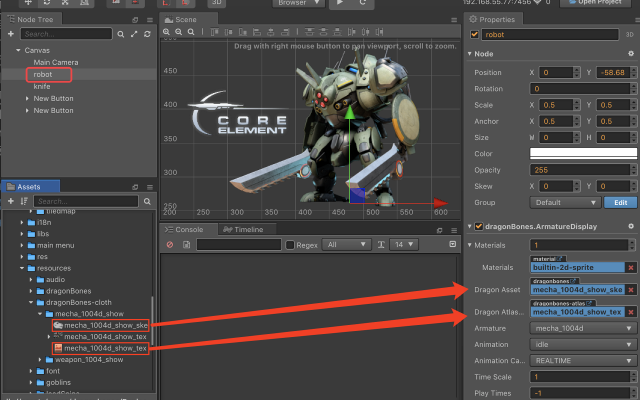Screen dimensions: 640x400
Task: Add a new node in Node Tree
Action: (x=11, y=34)
